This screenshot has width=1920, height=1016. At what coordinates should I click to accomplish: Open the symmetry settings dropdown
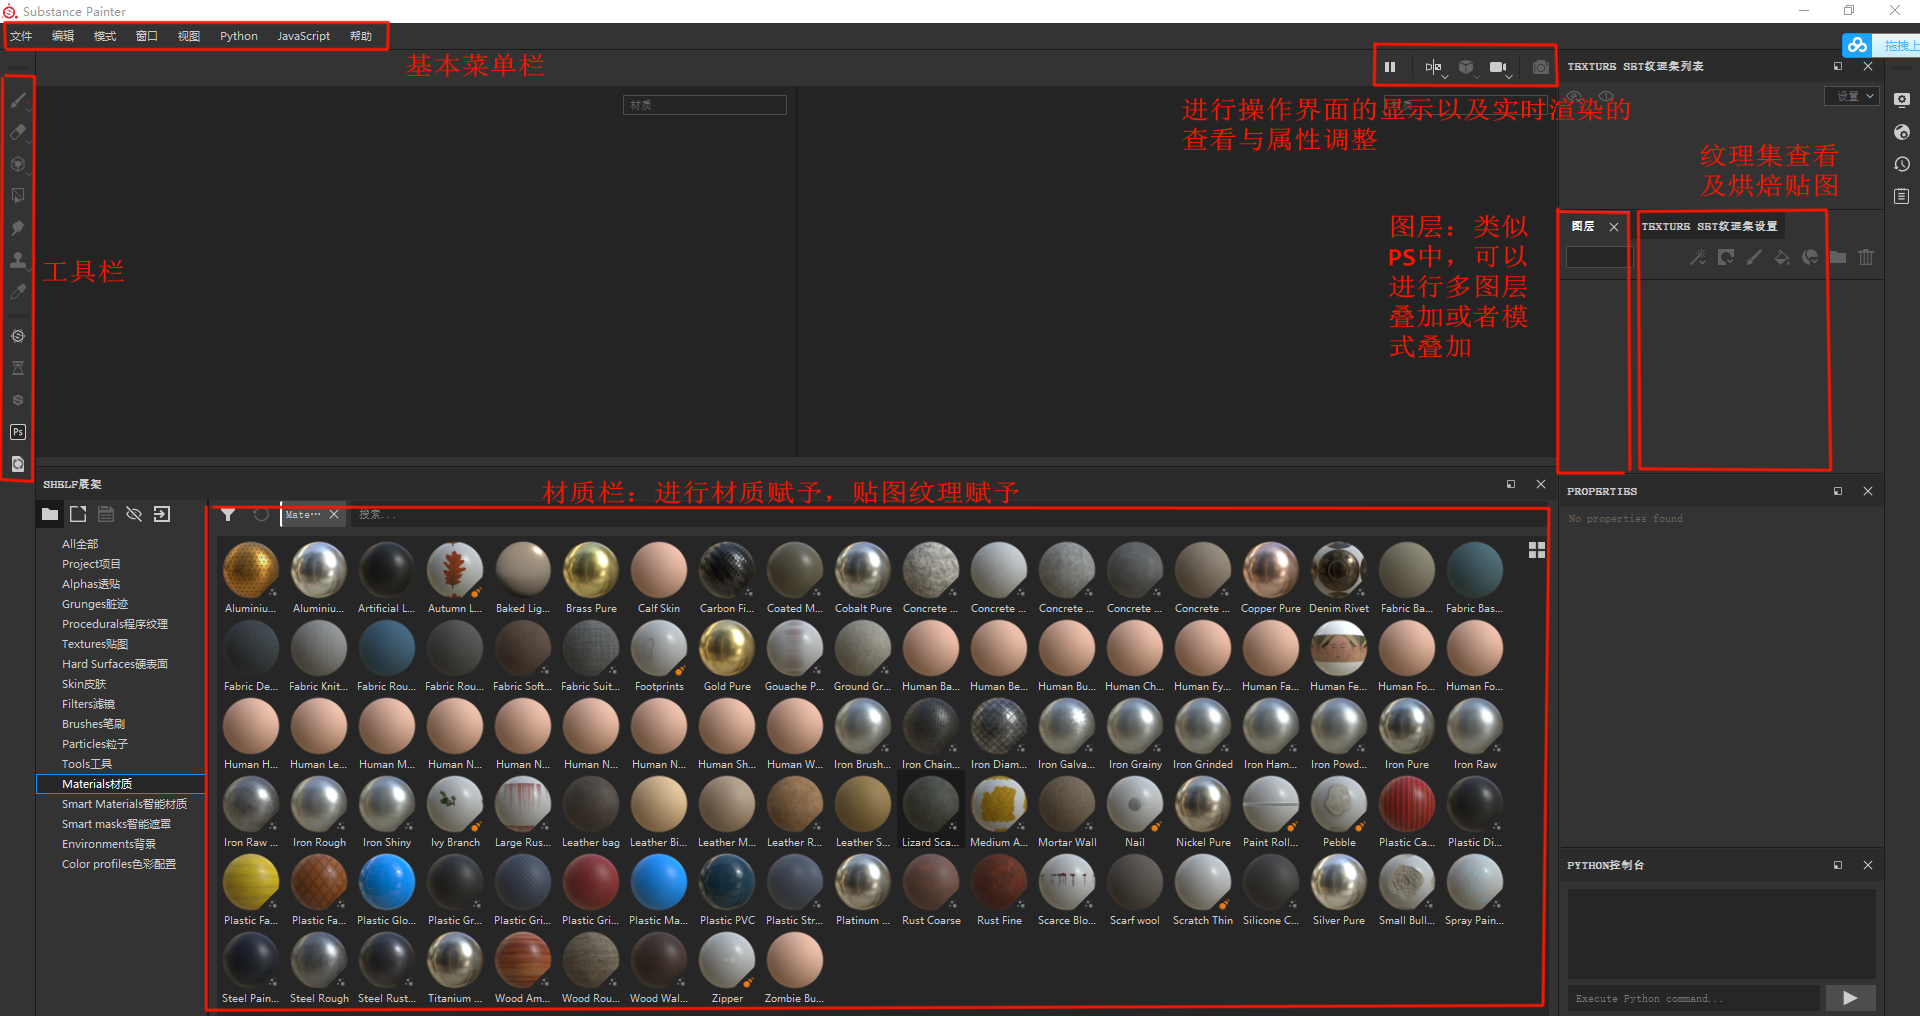click(1435, 67)
